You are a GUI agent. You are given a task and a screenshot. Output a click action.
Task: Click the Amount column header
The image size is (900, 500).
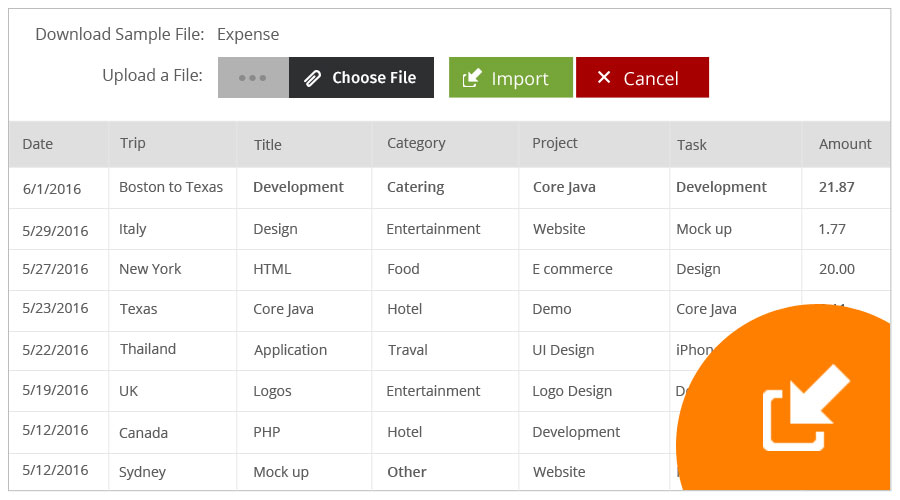(x=845, y=144)
